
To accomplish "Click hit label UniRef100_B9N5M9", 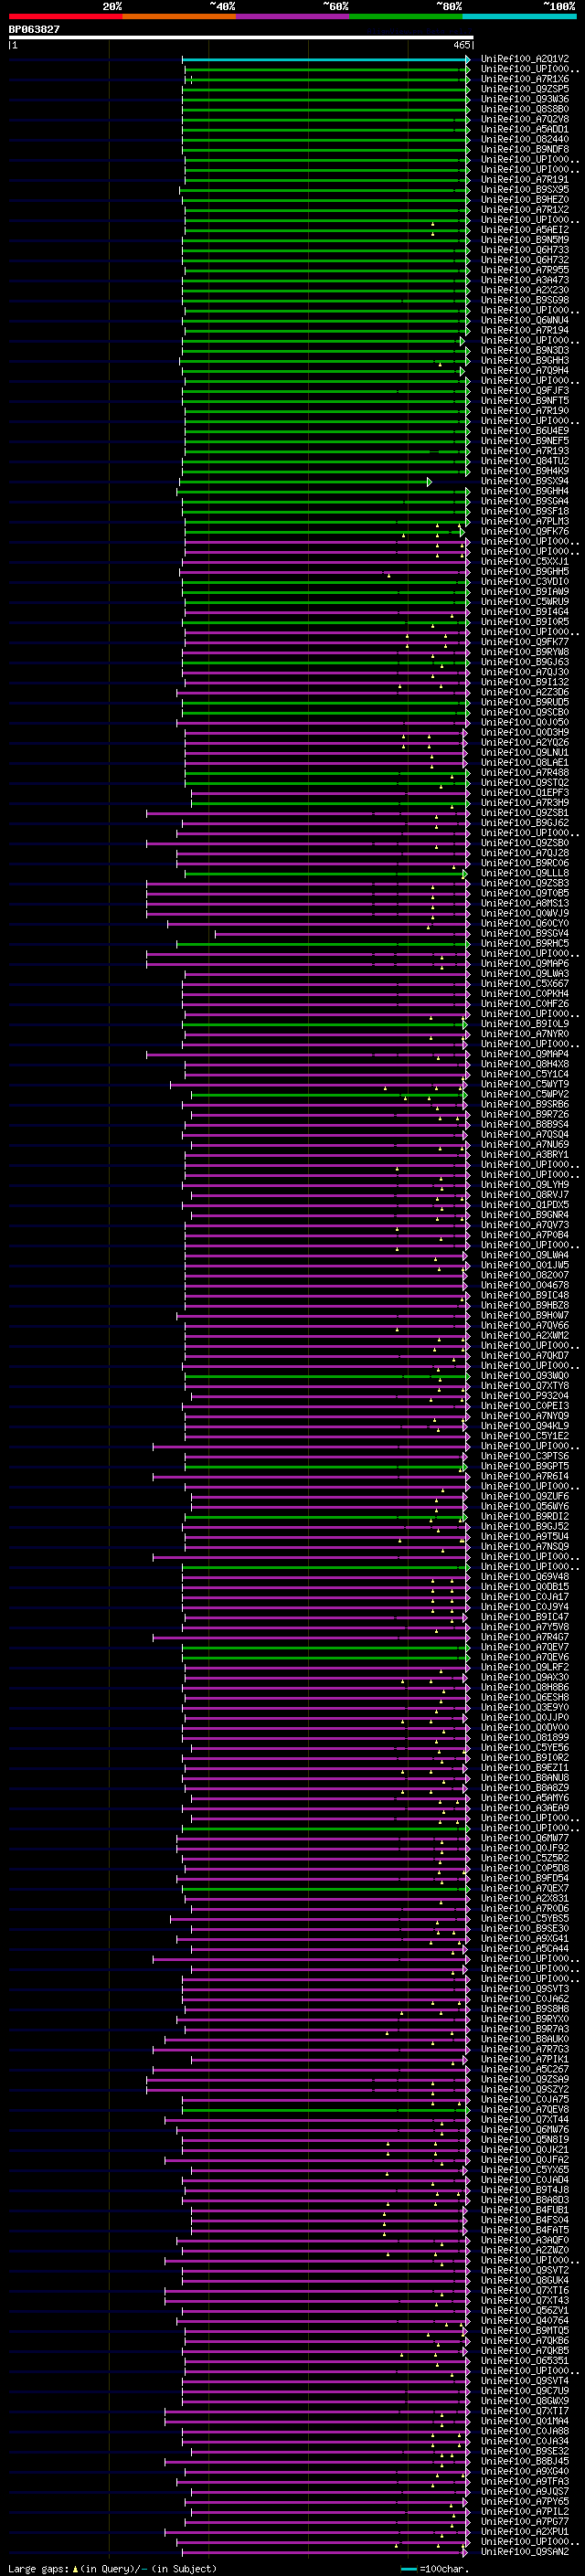I will click(525, 240).
